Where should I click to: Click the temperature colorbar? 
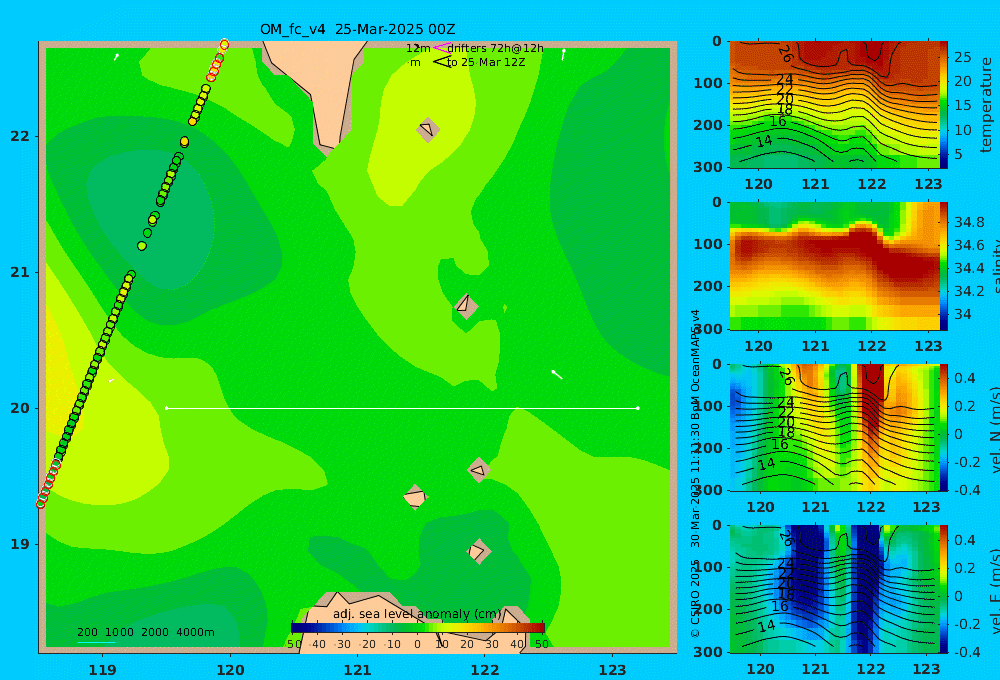944,104
